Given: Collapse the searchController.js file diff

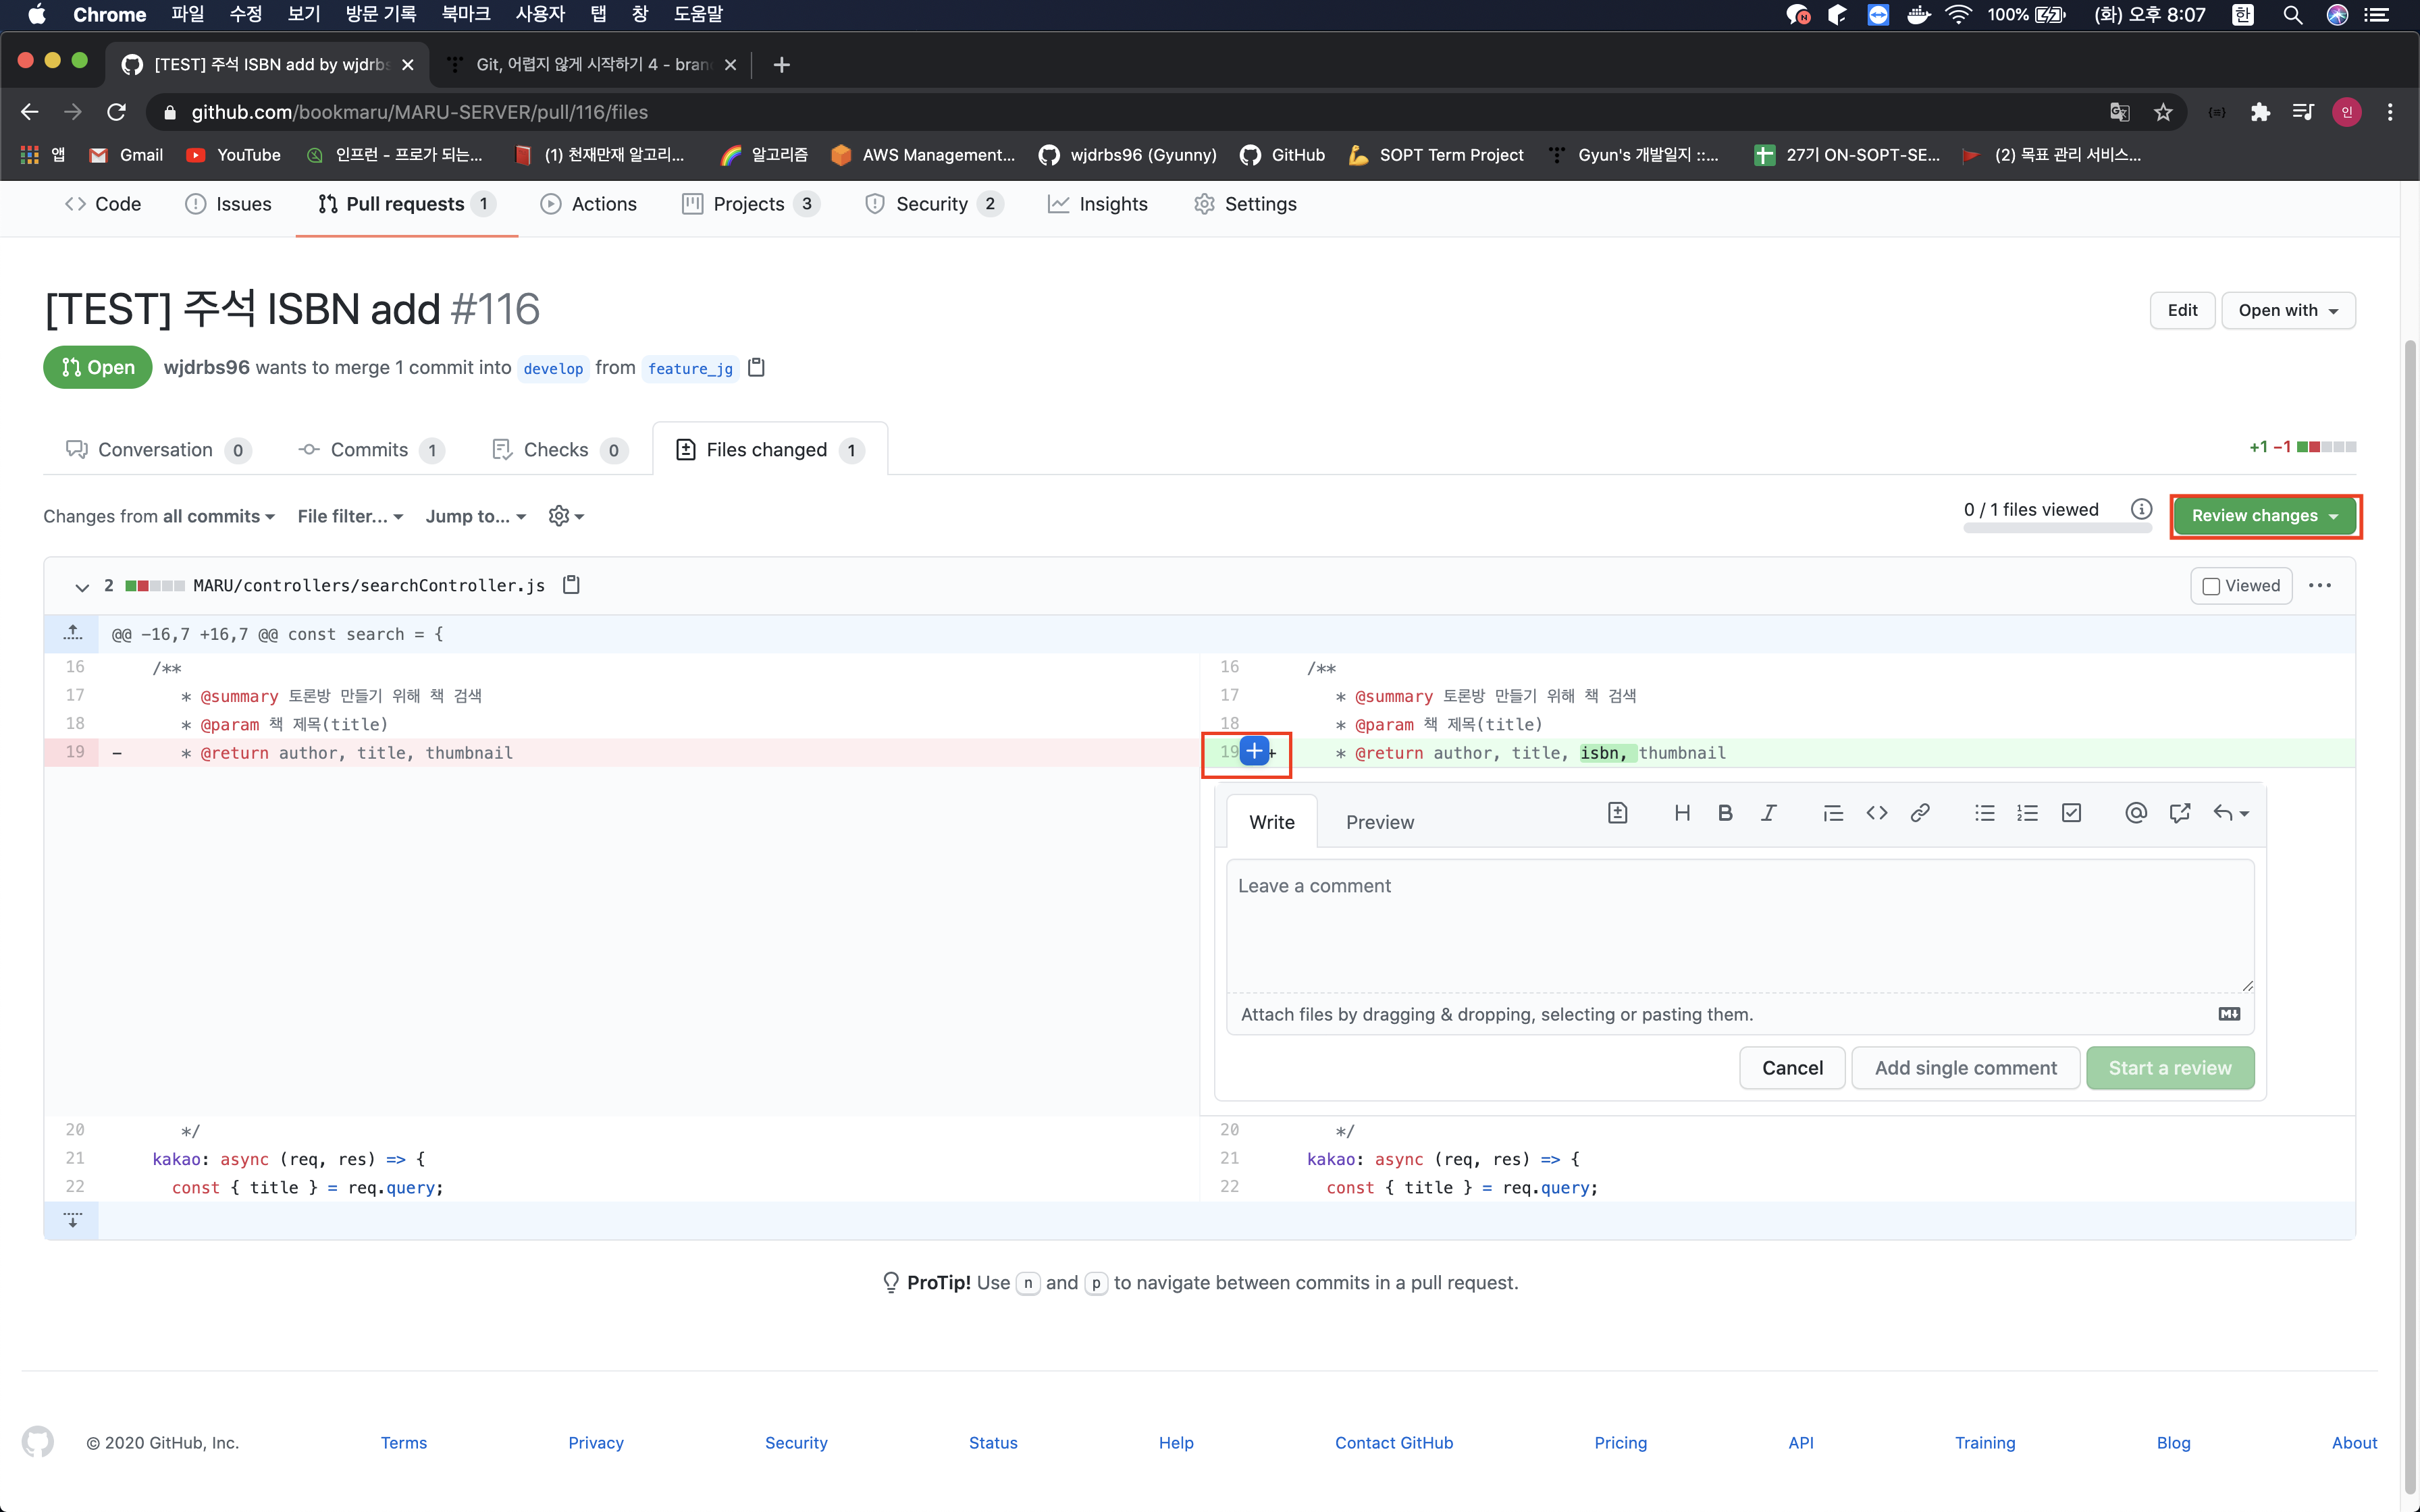Looking at the screenshot, I should [x=82, y=587].
